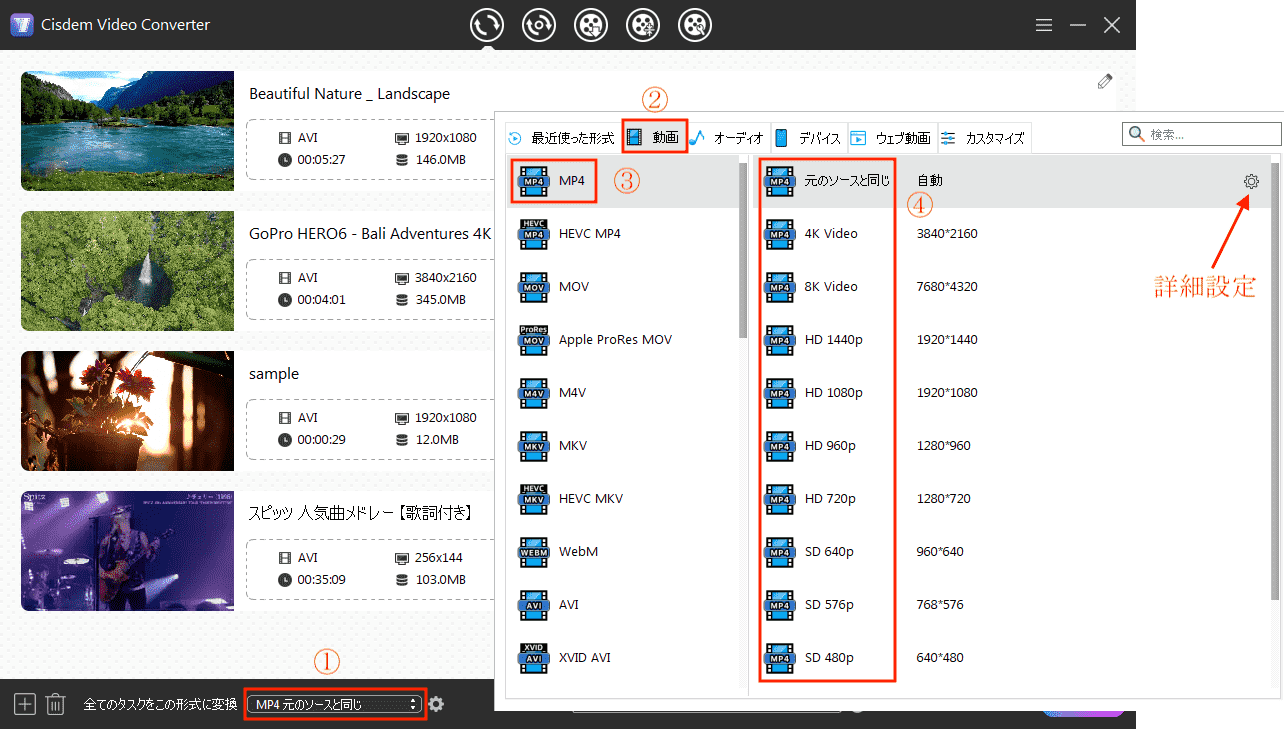This screenshot has height=729, width=1284.
Task: Select the HEVC MP4 format
Action: point(589,234)
